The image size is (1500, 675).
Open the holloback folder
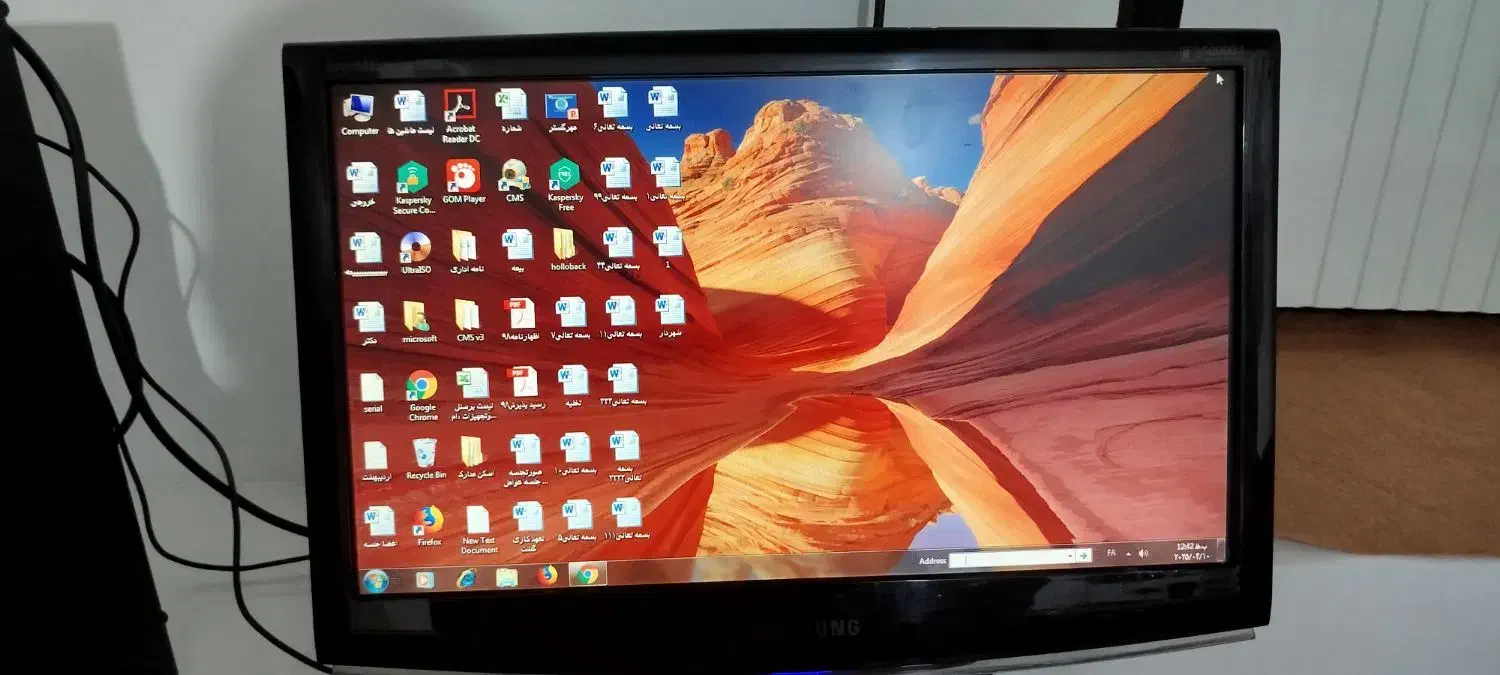(x=566, y=250)
